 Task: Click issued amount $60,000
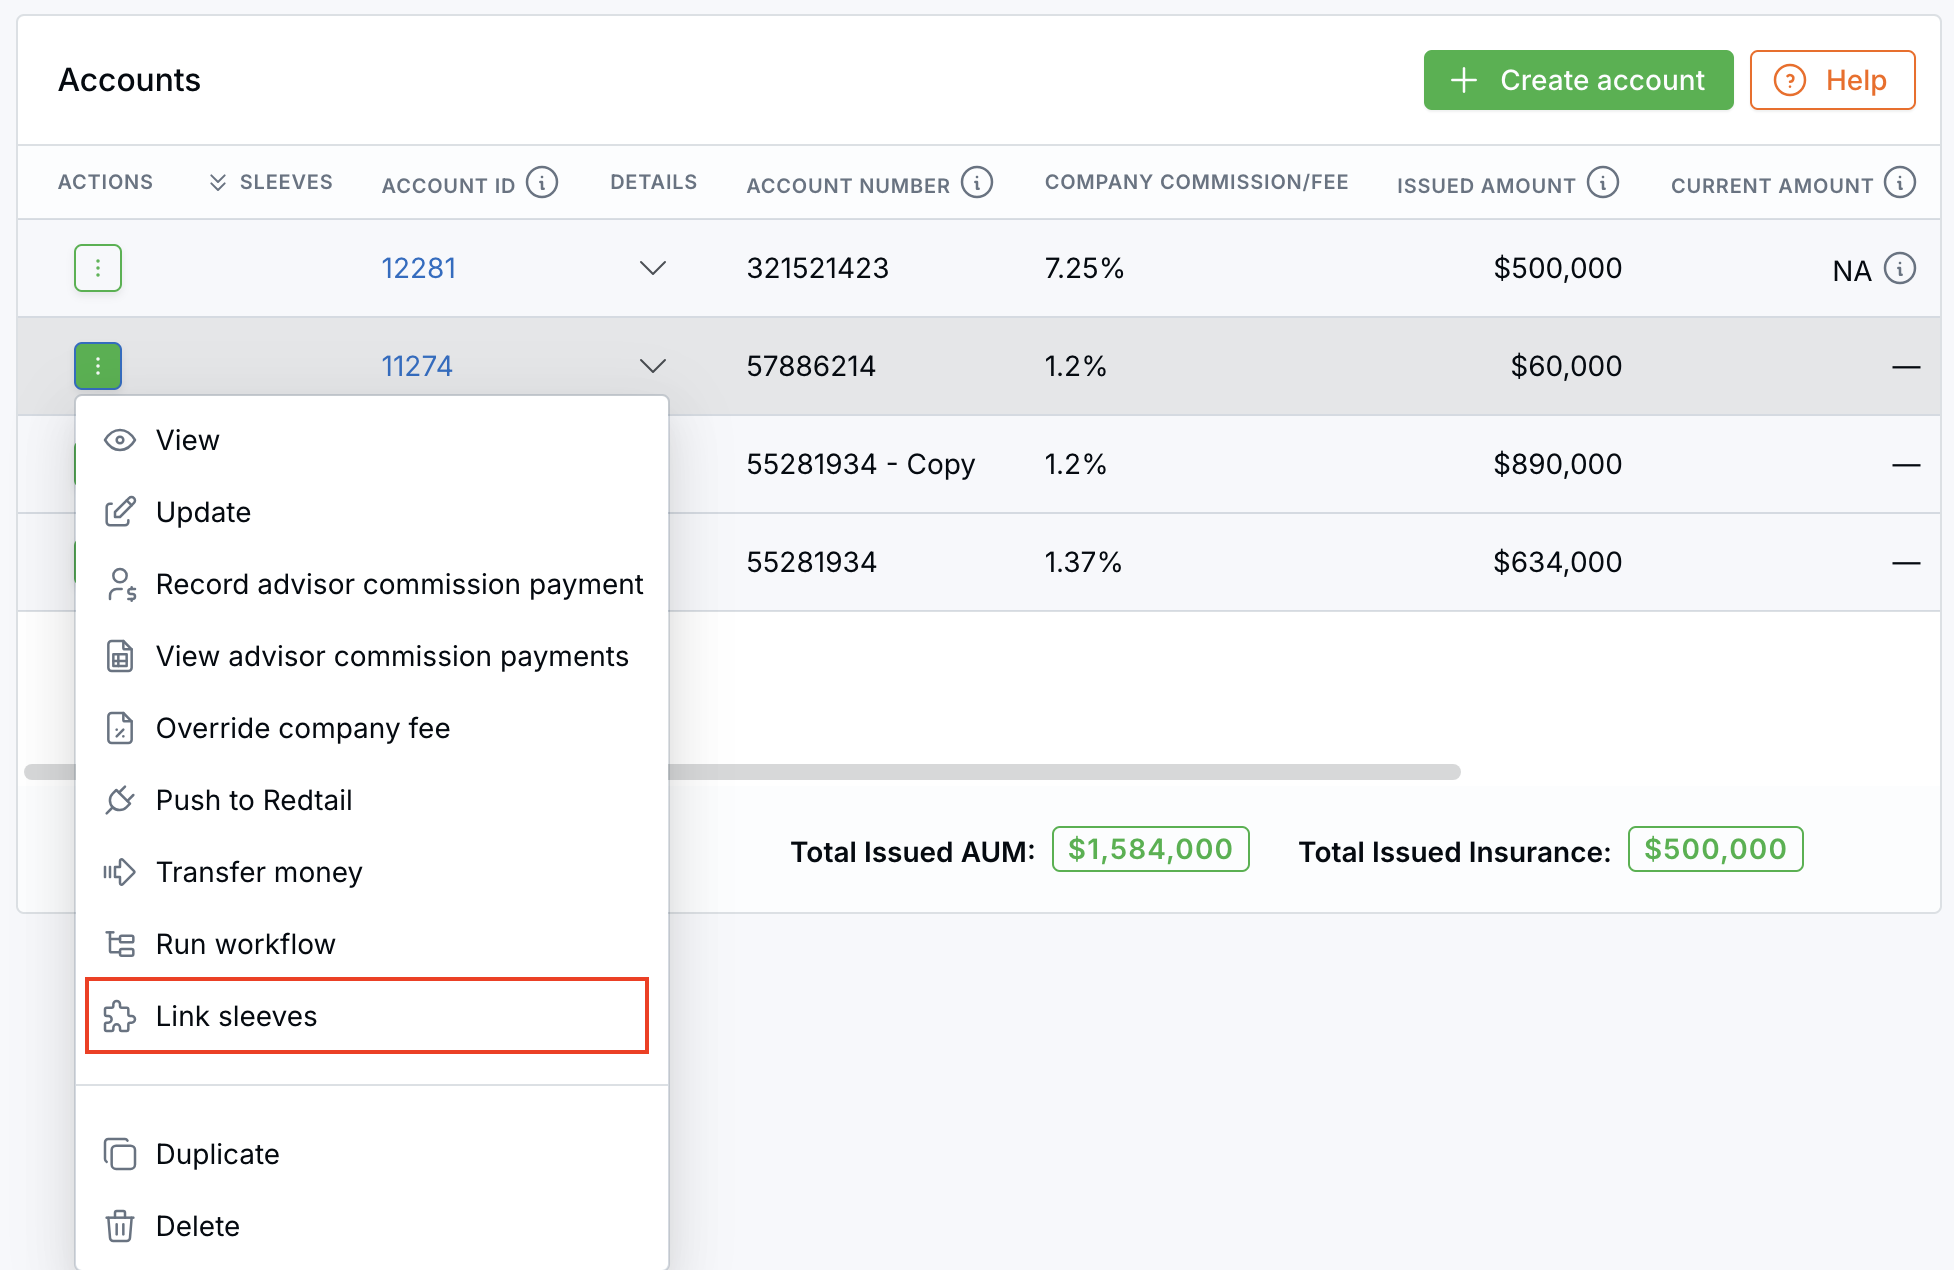(x=1566, y=366)
